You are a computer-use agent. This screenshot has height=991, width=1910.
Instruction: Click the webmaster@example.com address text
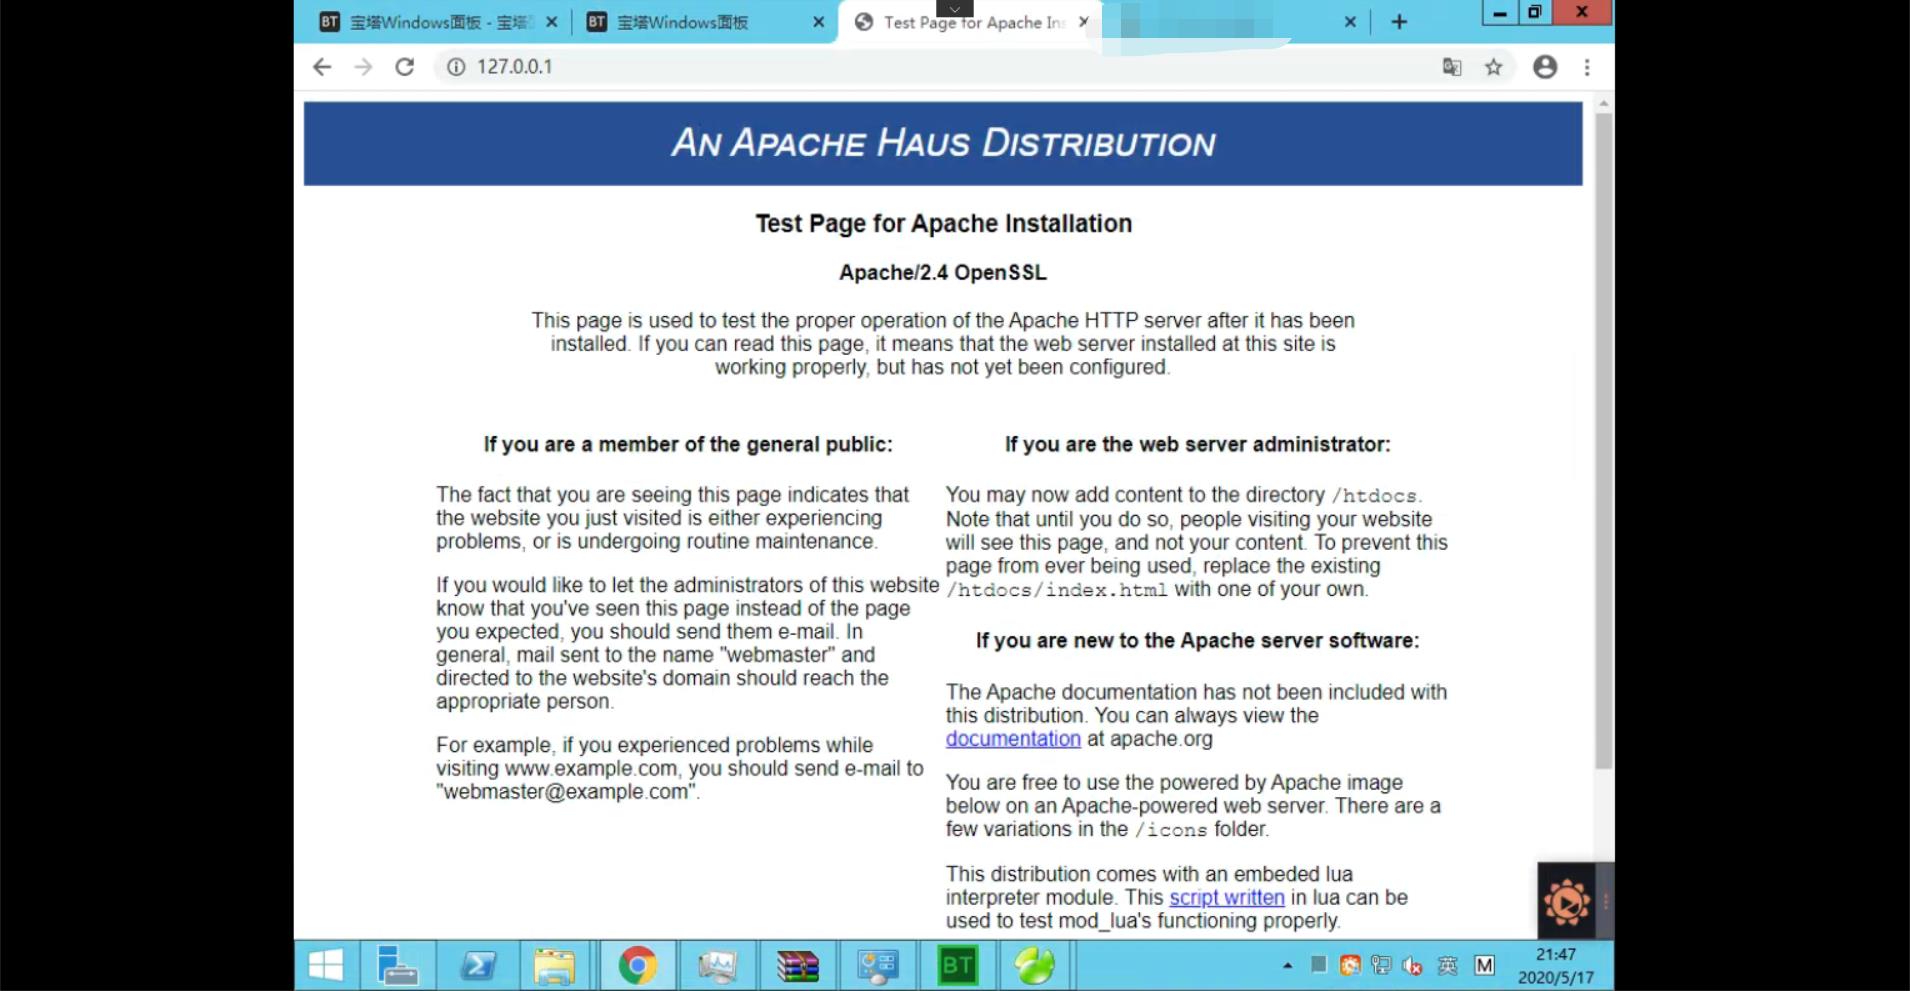[566, 791]
